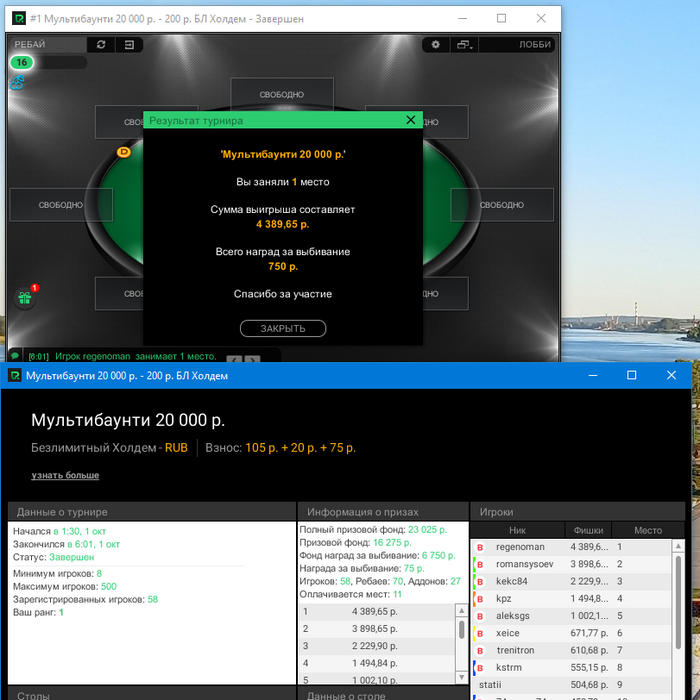Select the kpz player row
Image resolution: width=700 pixels, height=700 pixels.
(x=571, y=599)
